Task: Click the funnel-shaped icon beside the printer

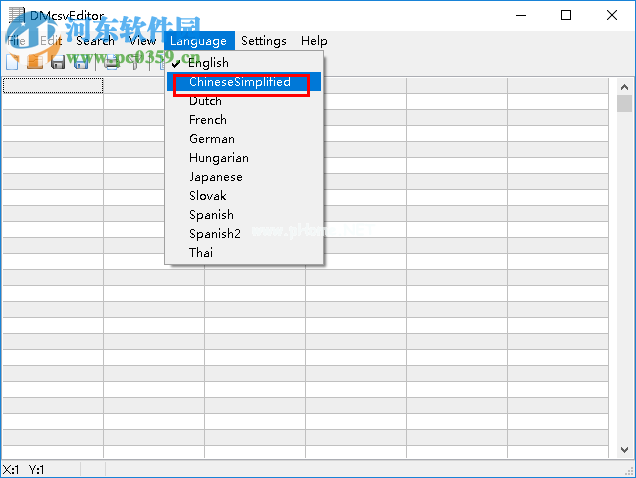Action: pyautogui.click(x=135, y=62)
